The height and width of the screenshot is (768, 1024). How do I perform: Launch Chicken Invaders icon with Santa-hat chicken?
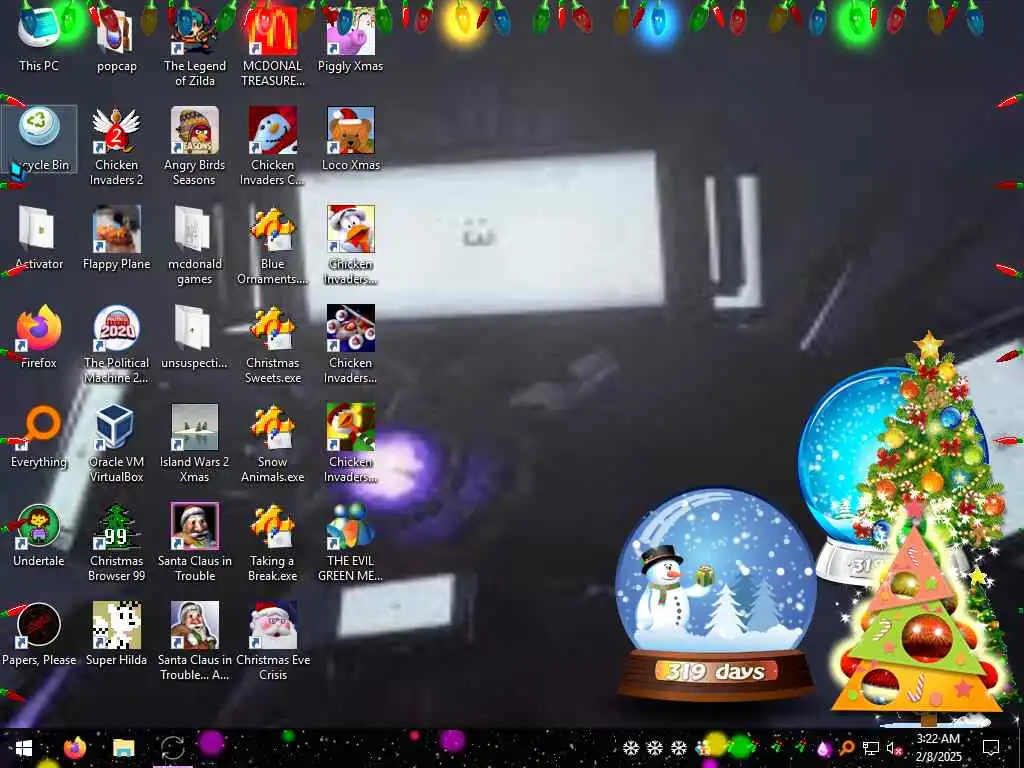(351, 245)
